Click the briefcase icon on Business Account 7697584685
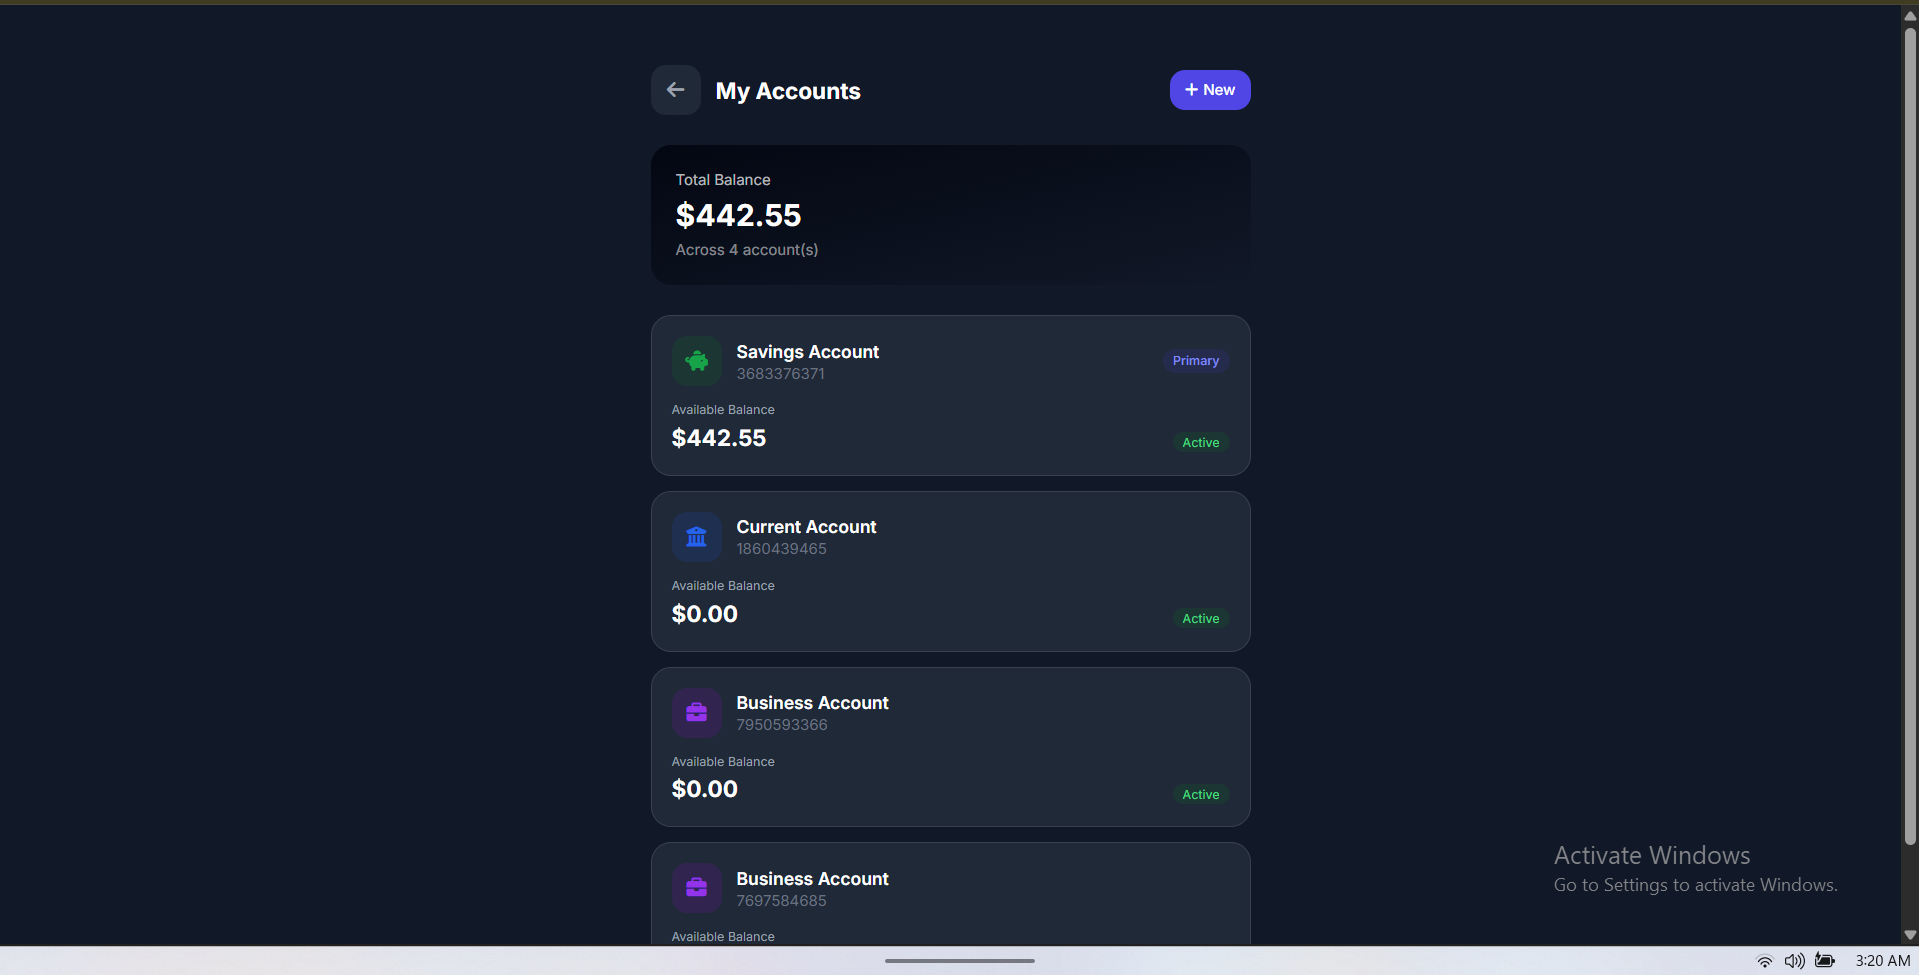This screenshot has height=975, width=1919. 696,887
